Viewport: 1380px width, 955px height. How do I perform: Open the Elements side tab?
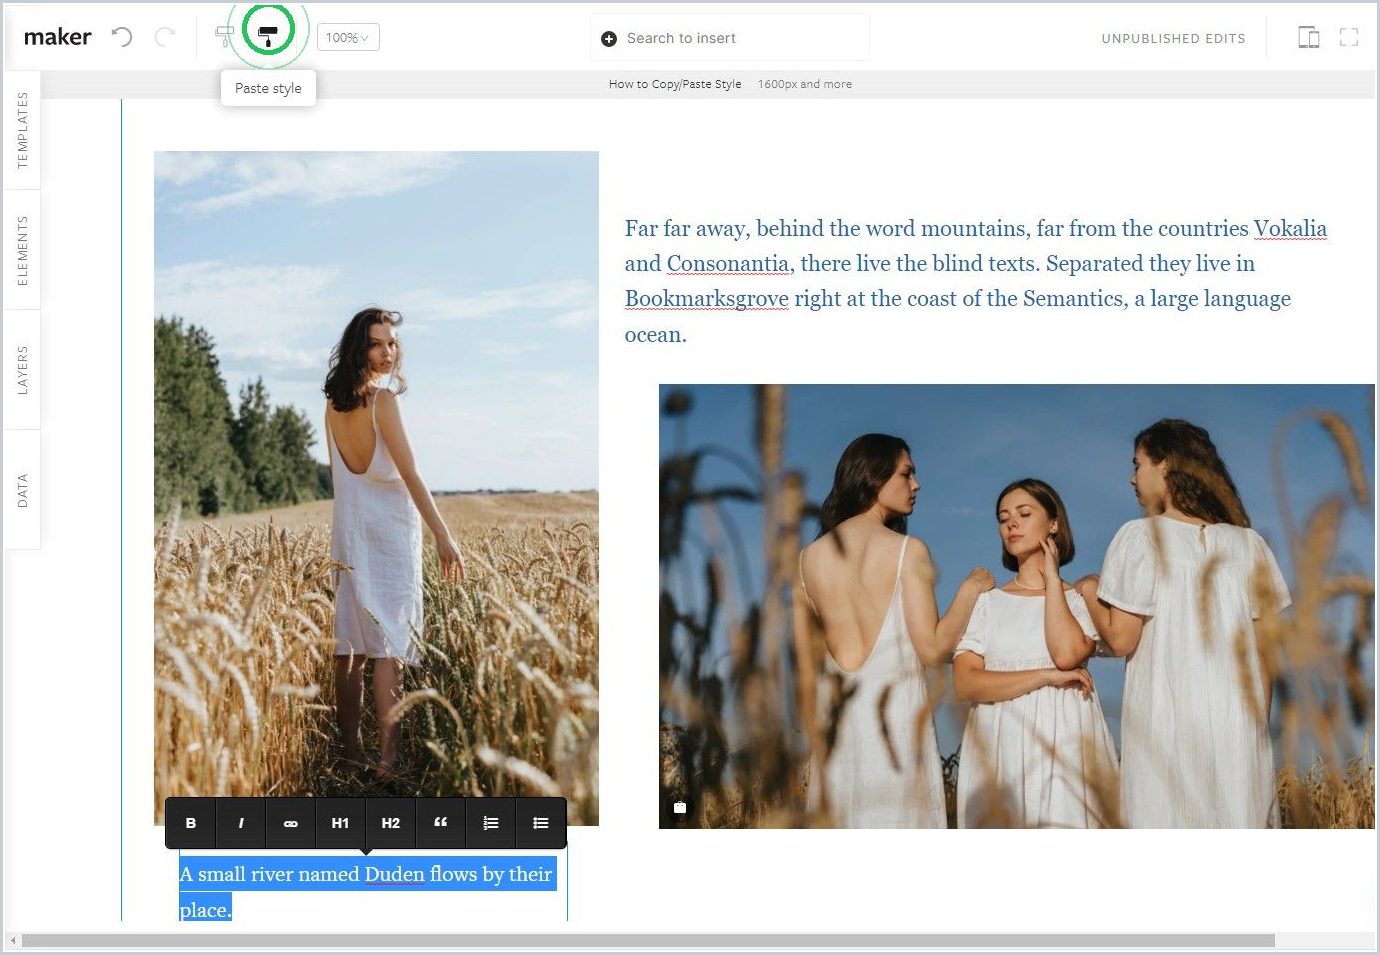[x=23, y=250]
